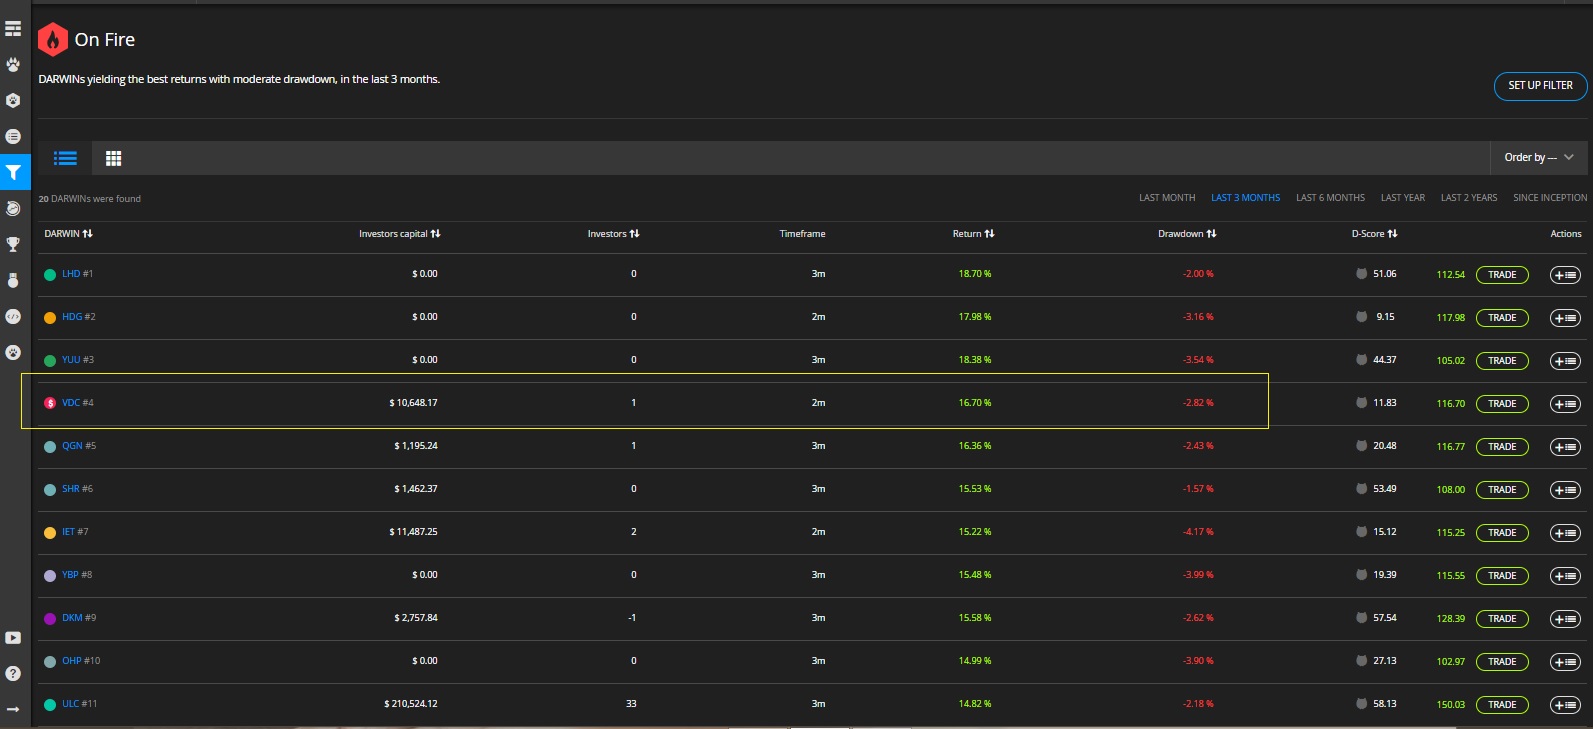Open the dashboard grid icon in the sidebar
The width and height of the screenshot is (1593, 729).
13,28
